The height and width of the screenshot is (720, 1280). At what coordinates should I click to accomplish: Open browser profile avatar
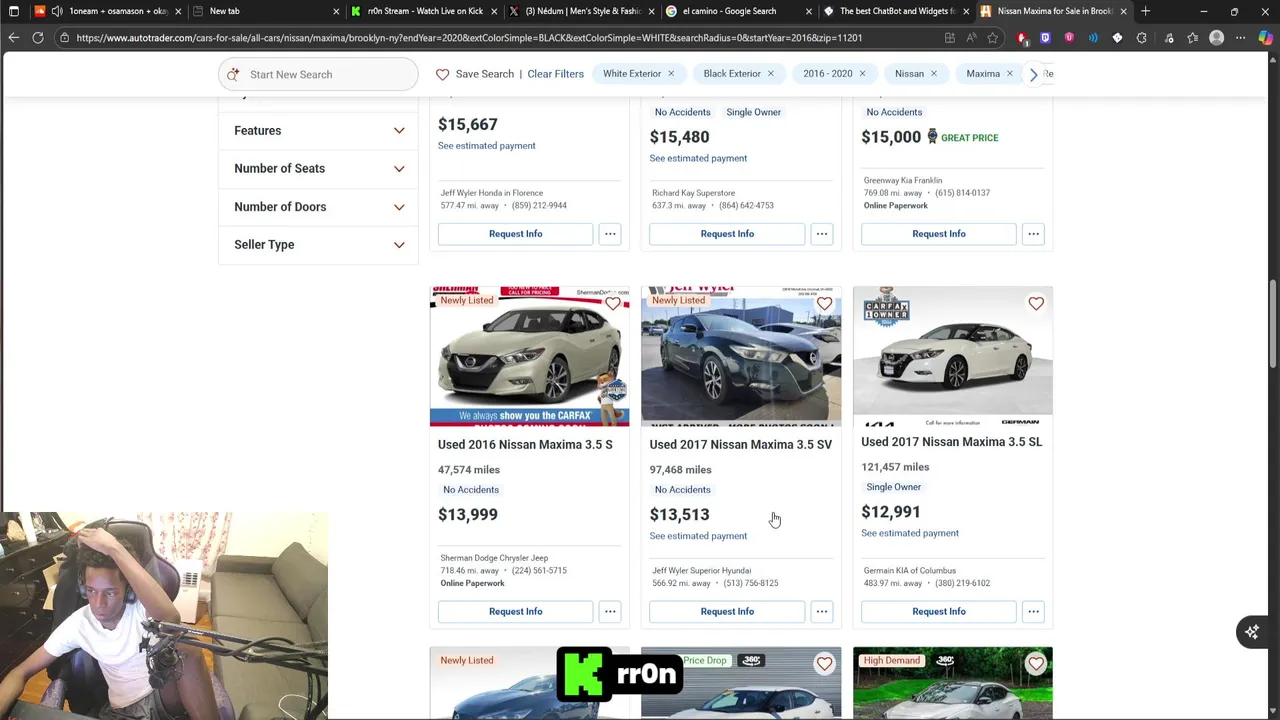coord(1217,38)
